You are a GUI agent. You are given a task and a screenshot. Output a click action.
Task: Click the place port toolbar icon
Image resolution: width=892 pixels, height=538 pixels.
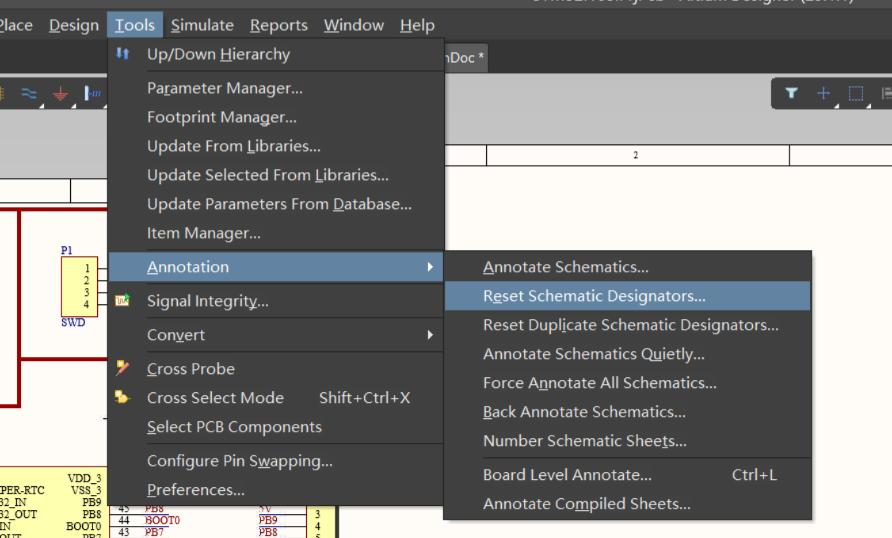(93, 93)
